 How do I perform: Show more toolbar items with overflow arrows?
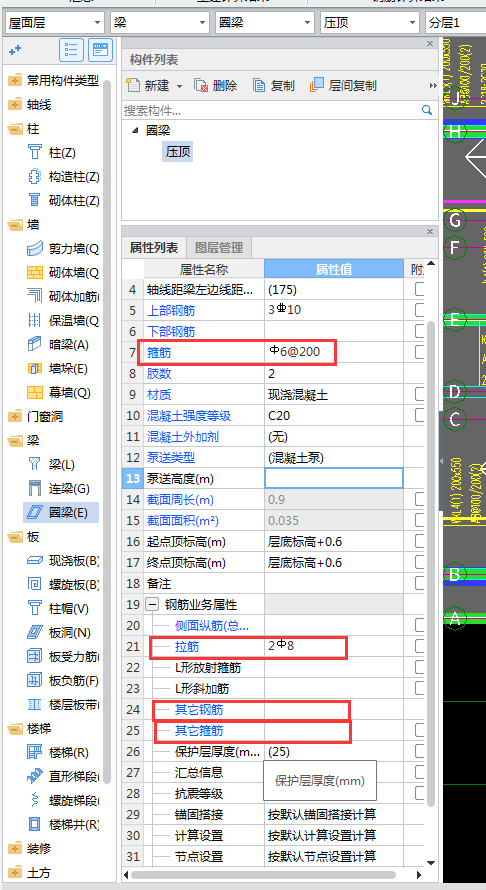[x=433, y=86]
